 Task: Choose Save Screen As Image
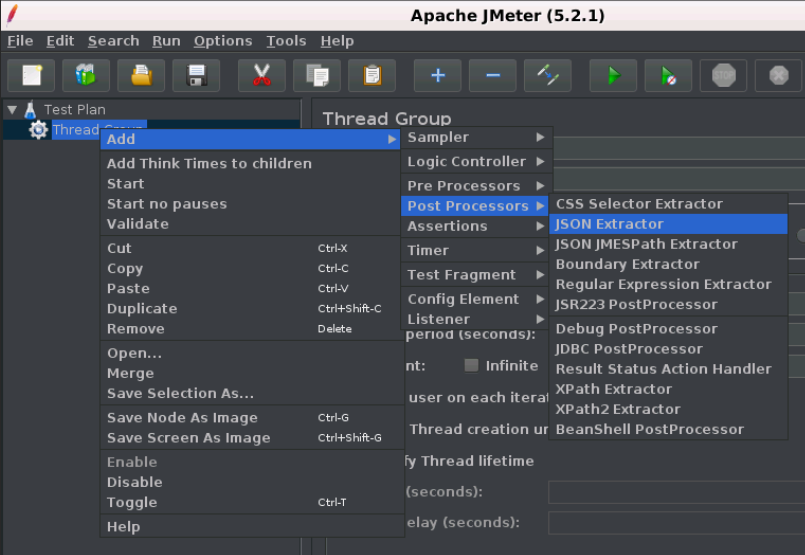coord(252,438)
